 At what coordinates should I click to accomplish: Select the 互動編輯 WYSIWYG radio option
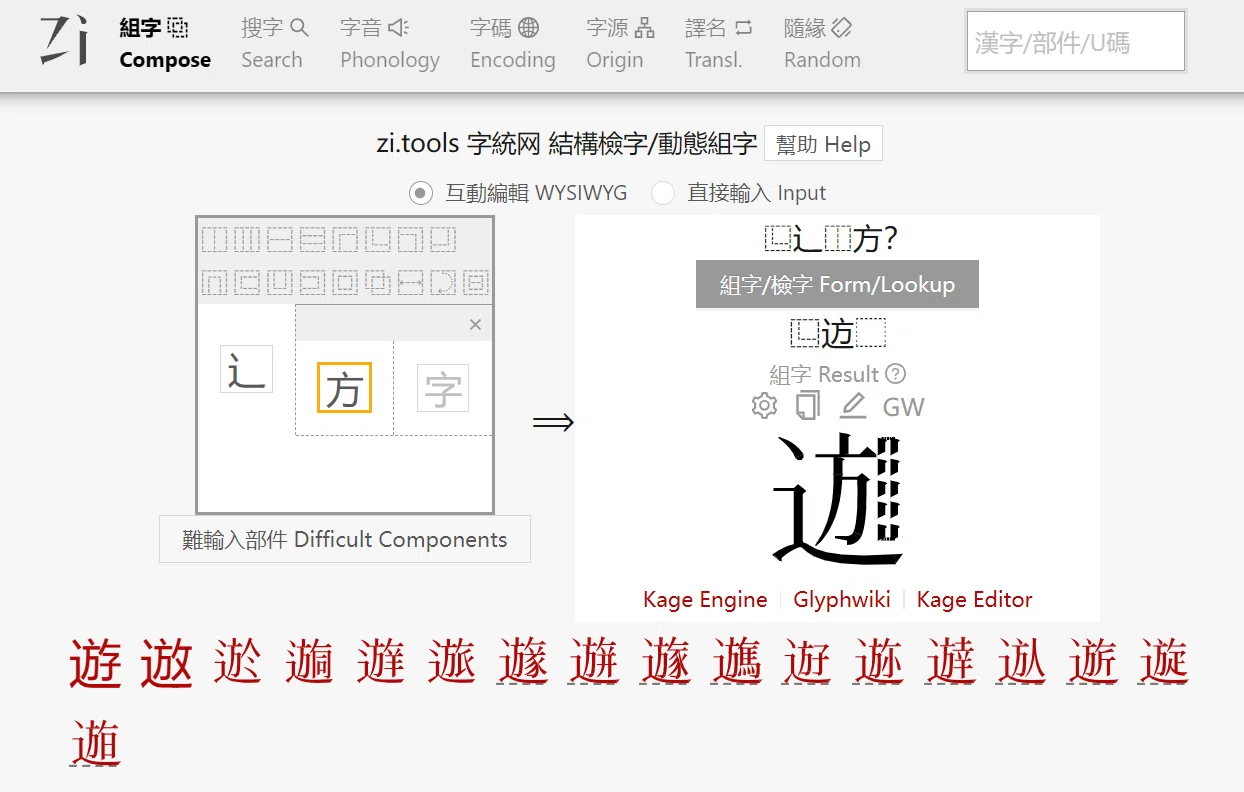coord(421,193)
